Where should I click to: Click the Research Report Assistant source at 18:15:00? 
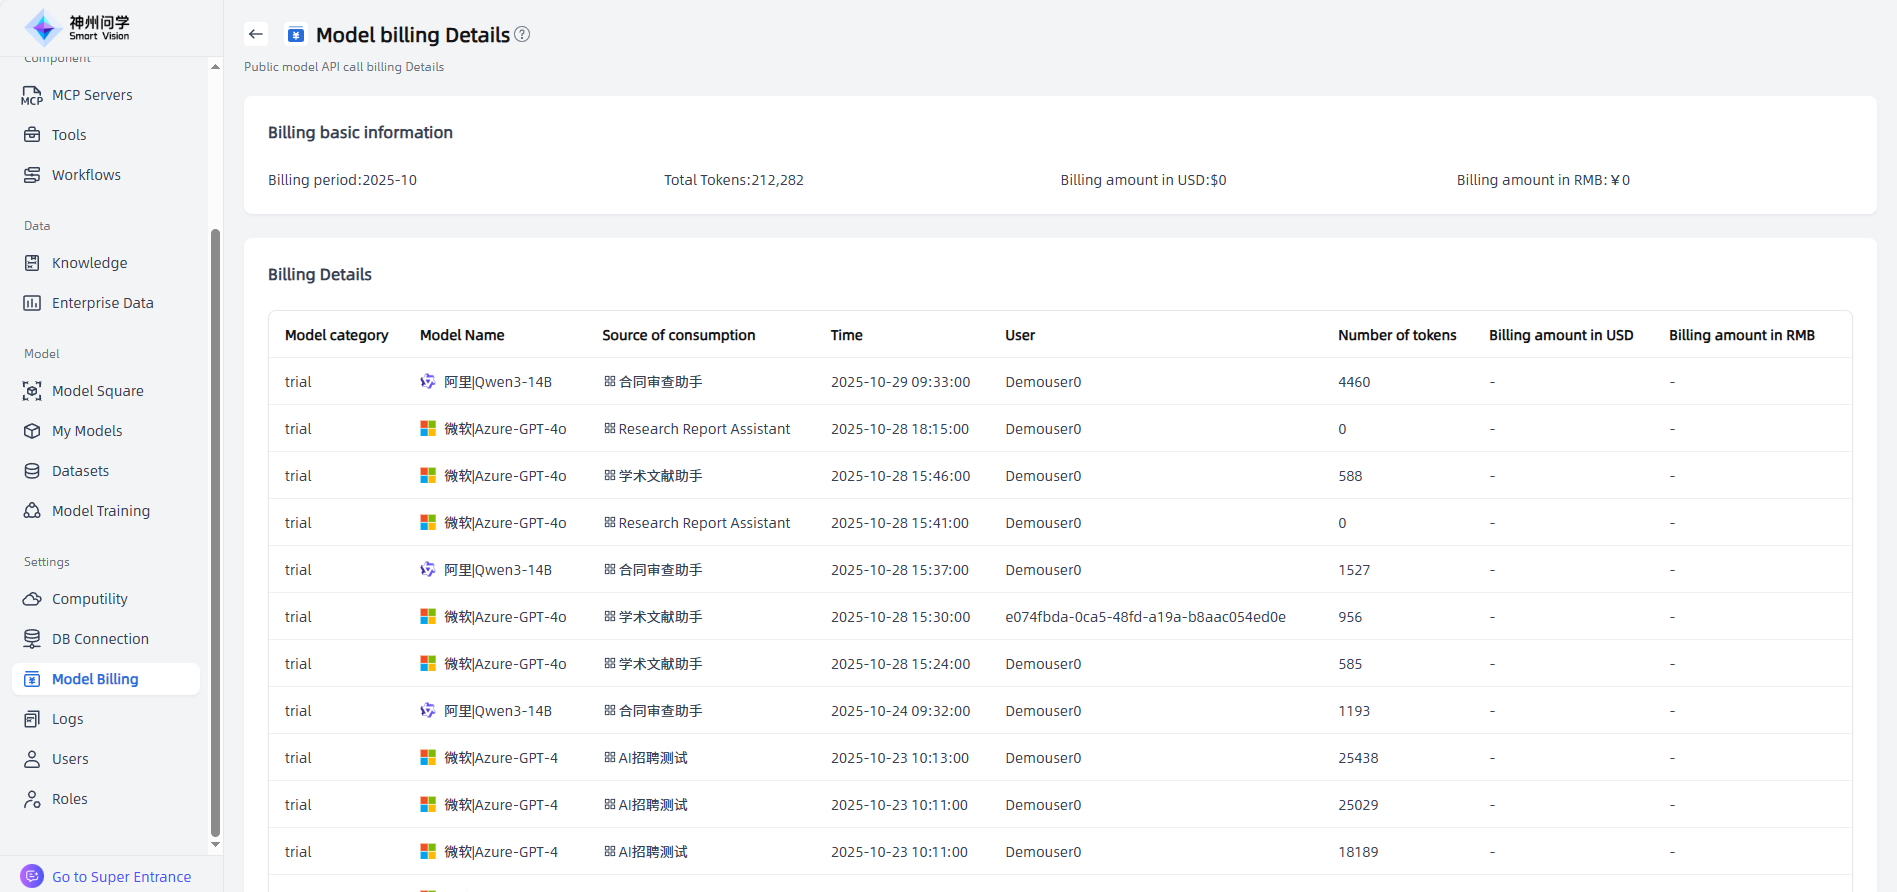point(703,429)
